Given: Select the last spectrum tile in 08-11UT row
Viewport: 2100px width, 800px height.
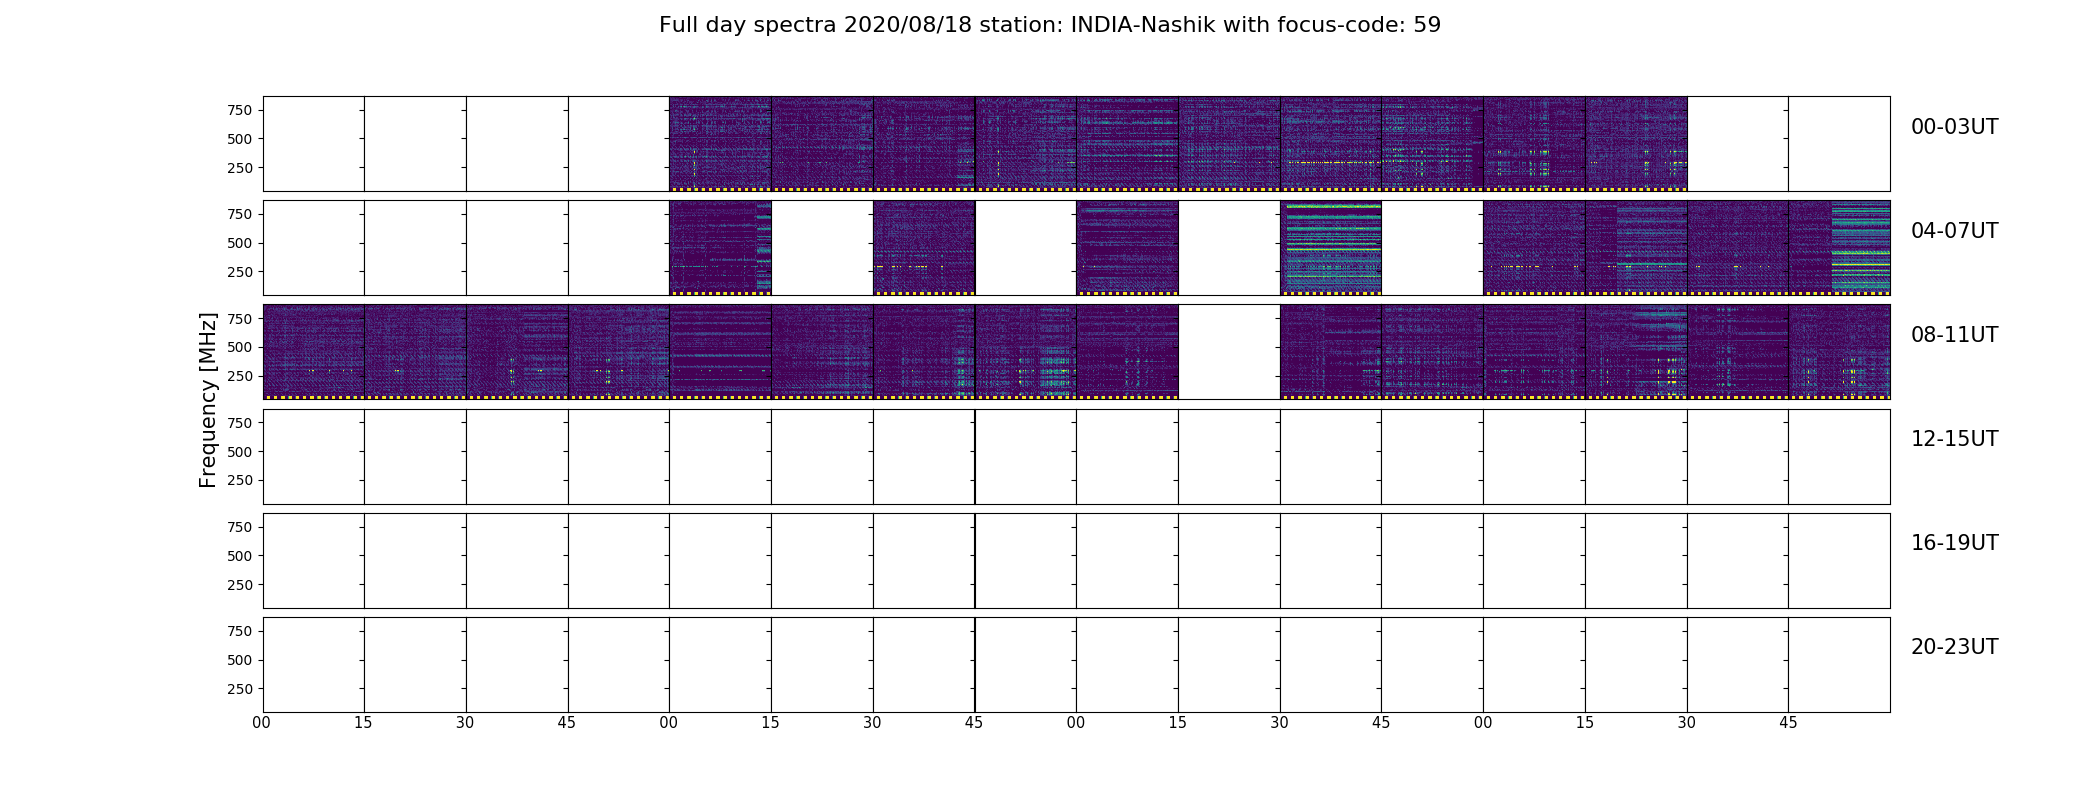Looking at the screenshot, I should 1839,352.
